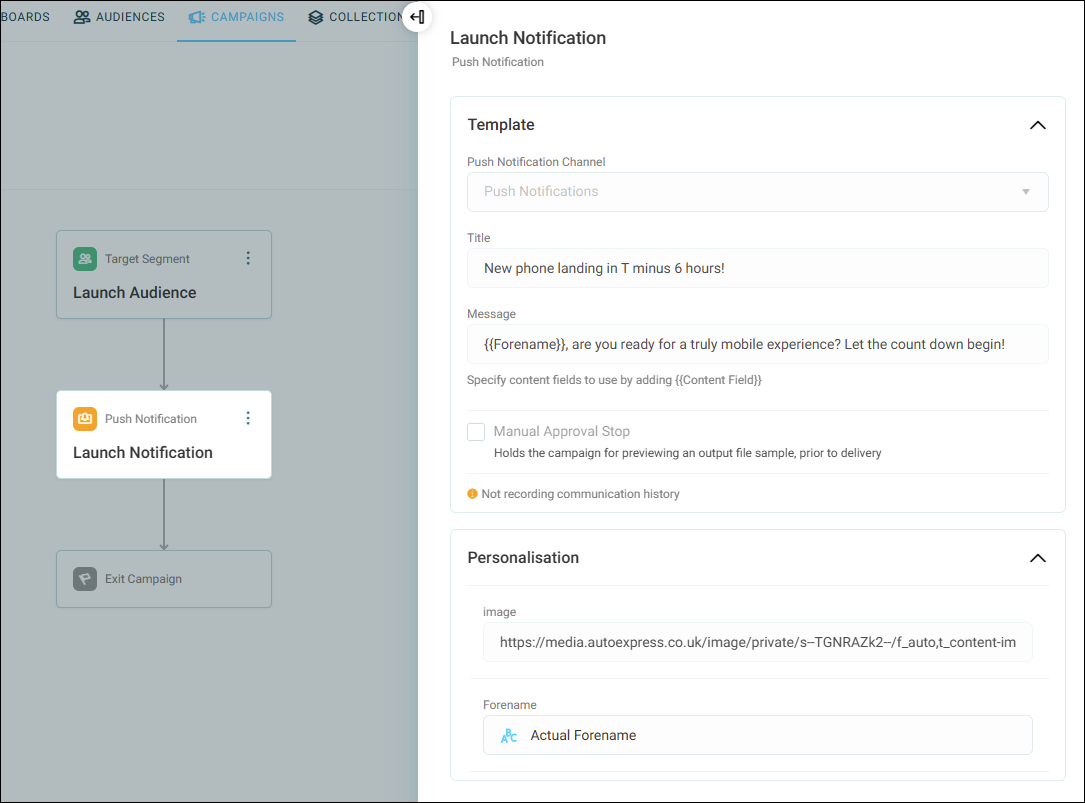This screenshot has height=803, width=1085.
Task: Collapse the Personalisation section
Action: point(1037,559)
